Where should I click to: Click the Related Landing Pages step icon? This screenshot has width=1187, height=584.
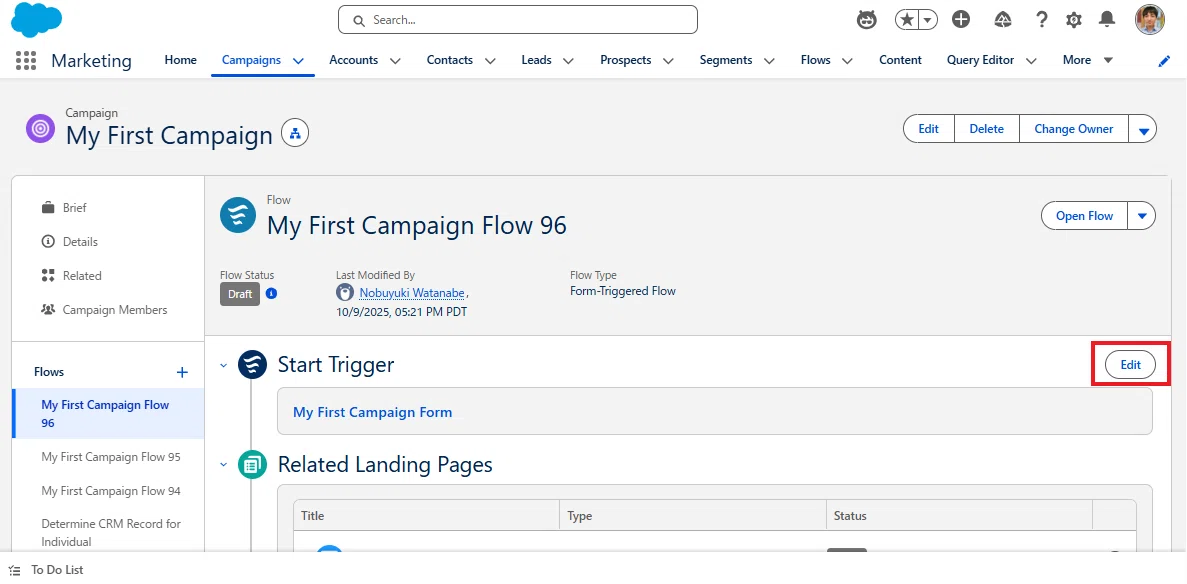click(x=253, y=464)
